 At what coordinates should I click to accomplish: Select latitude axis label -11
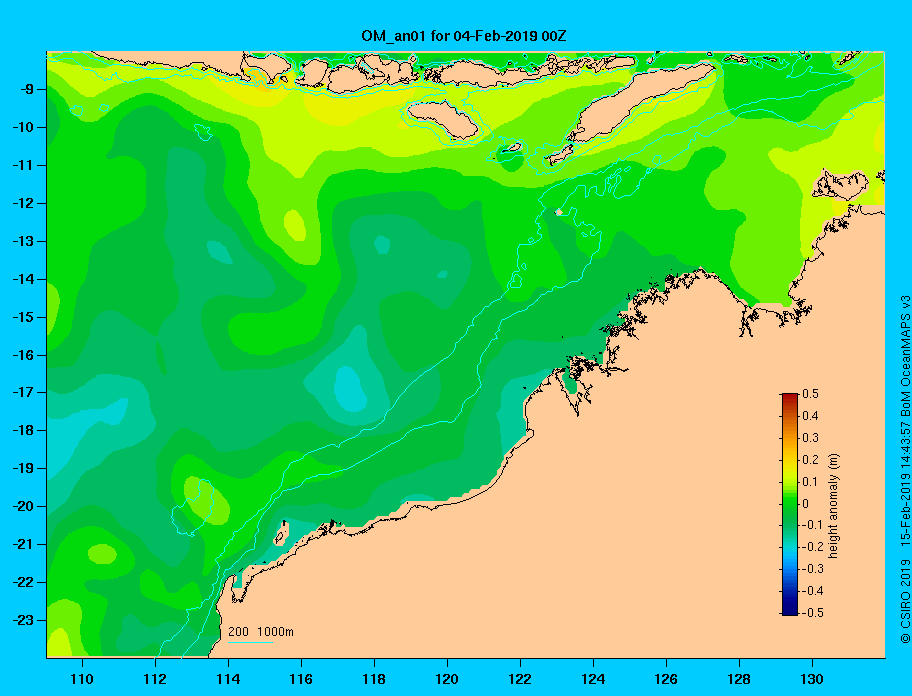tap(22, 165)
